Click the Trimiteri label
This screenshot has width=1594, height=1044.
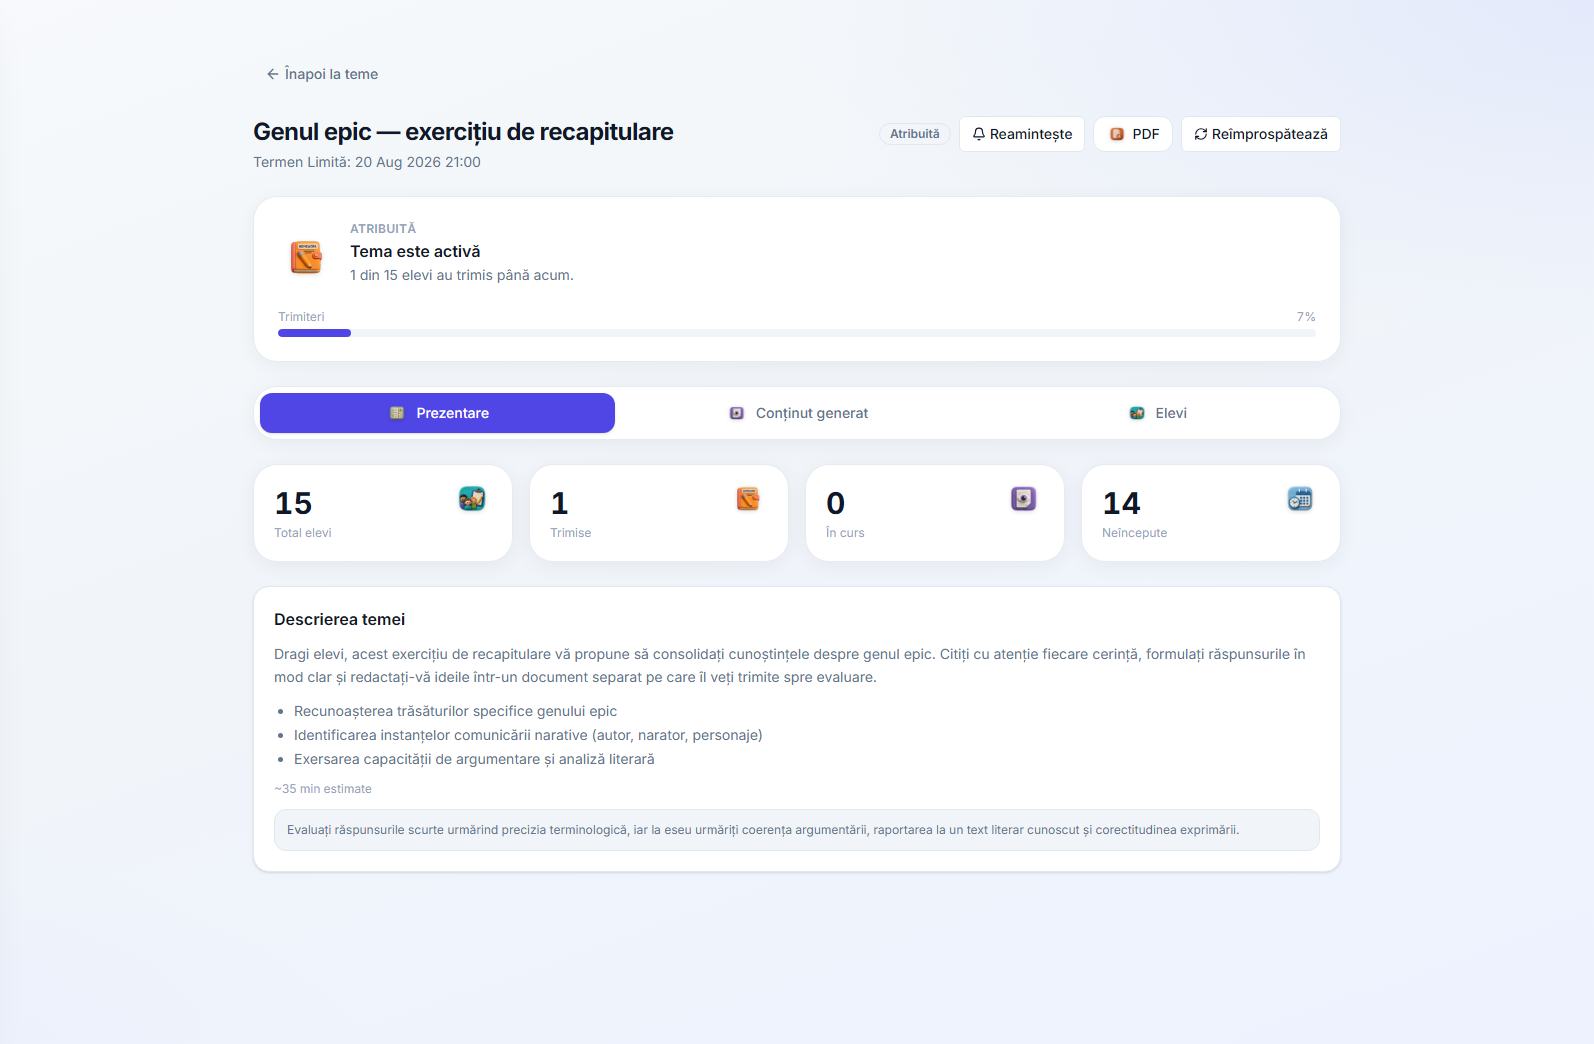pos(301,317)
